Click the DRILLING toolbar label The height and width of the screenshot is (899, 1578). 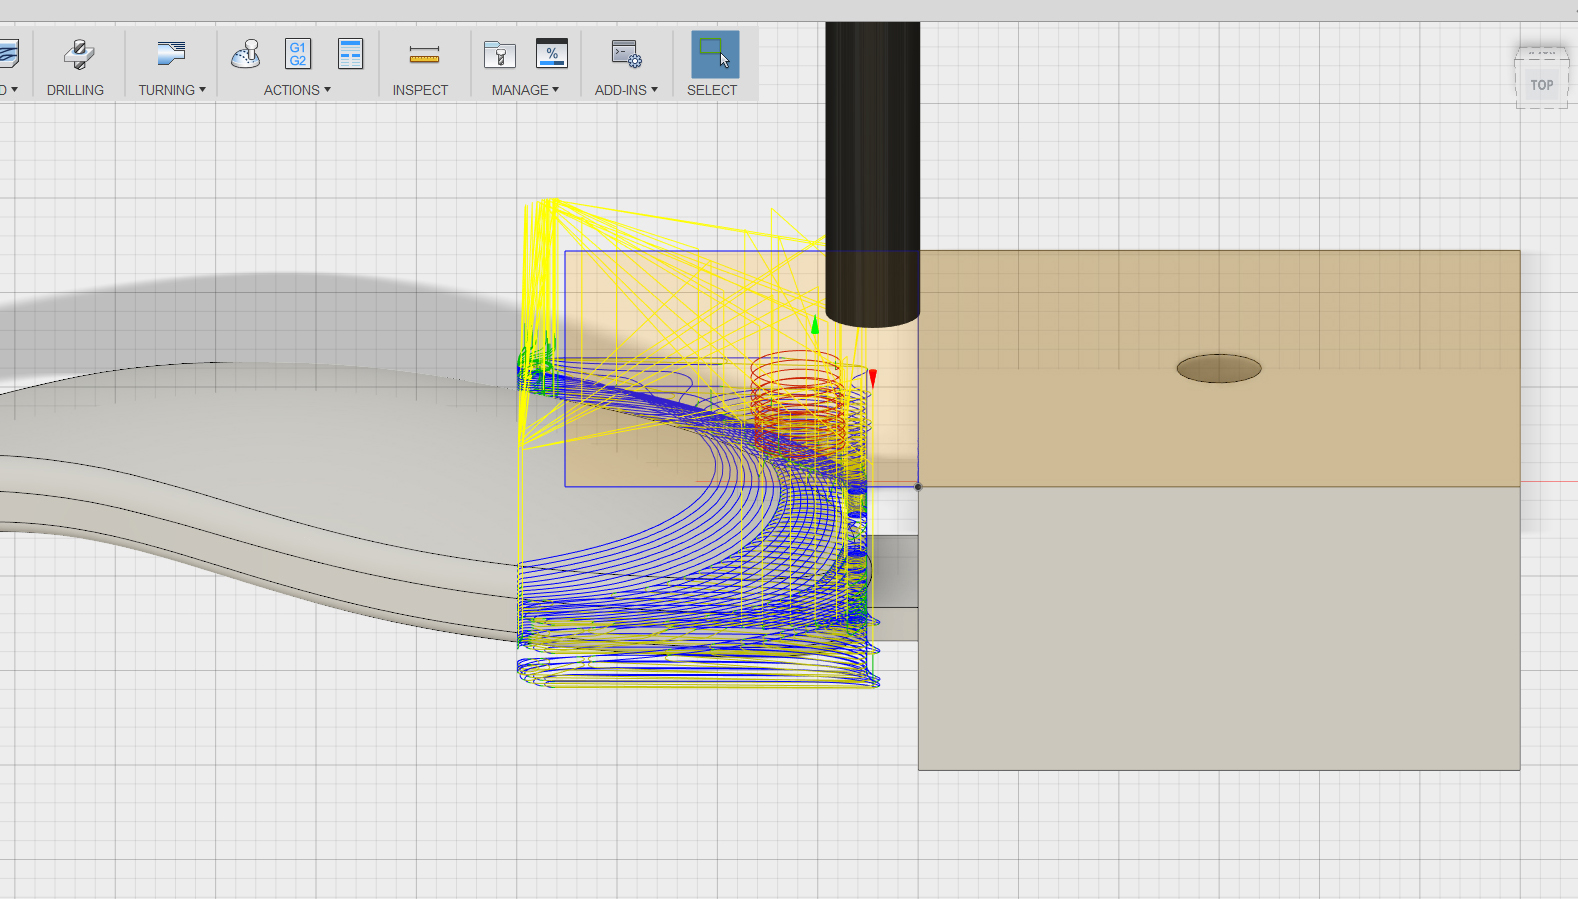click(75, 90)
